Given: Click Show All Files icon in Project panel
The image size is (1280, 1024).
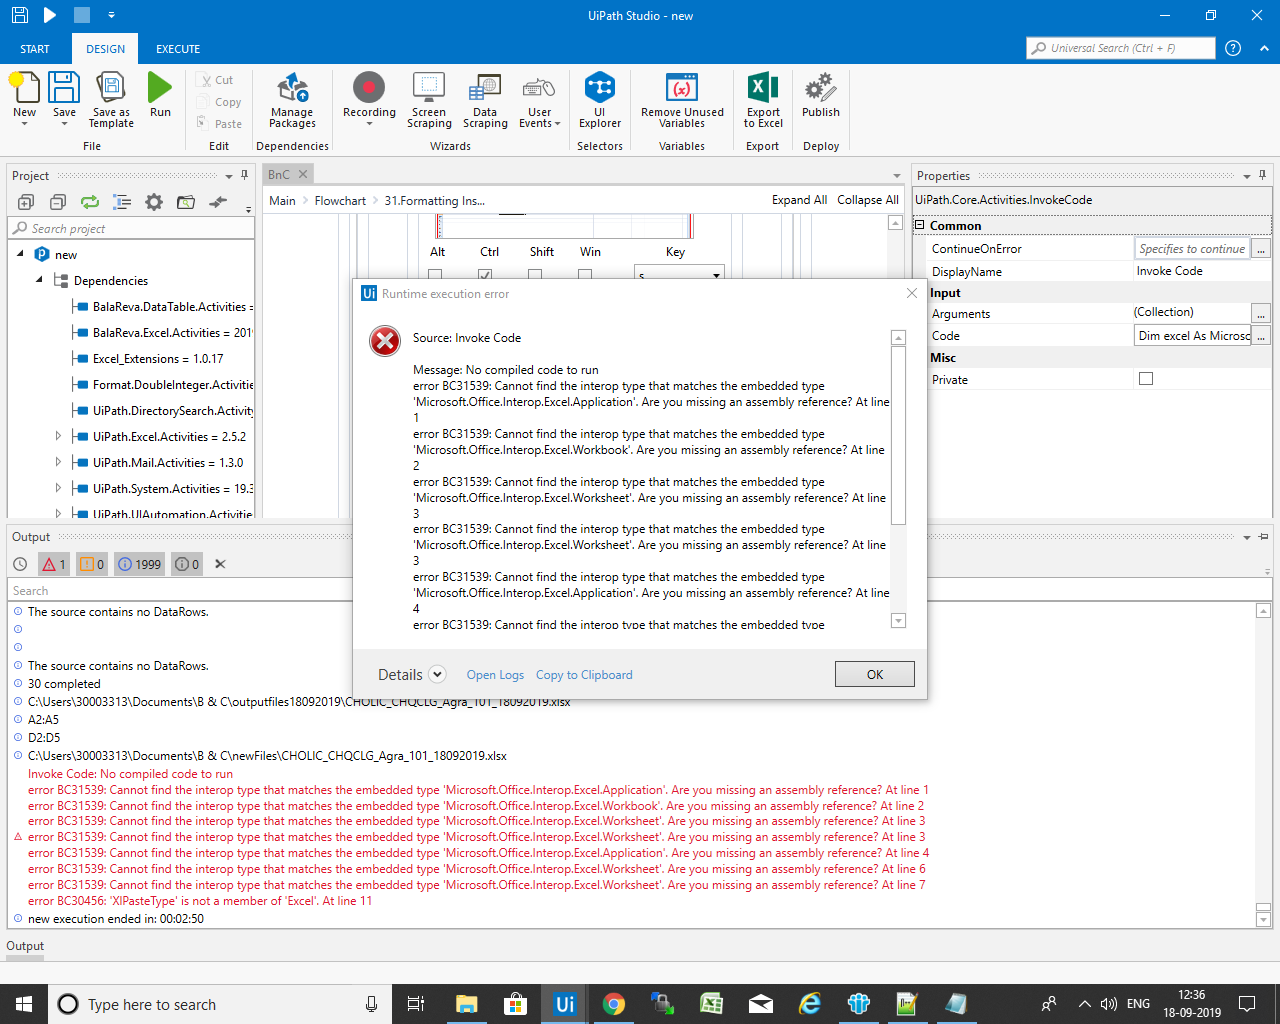Looking at the screenshot, I should pos(122,202).
